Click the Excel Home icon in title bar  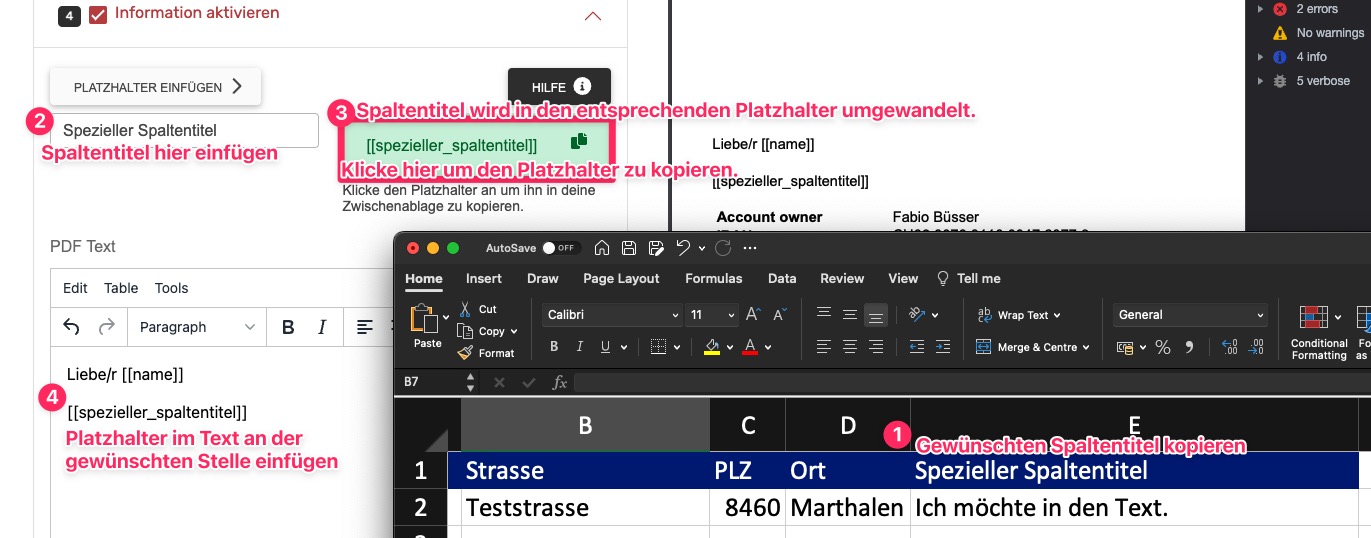click(601, 248)
